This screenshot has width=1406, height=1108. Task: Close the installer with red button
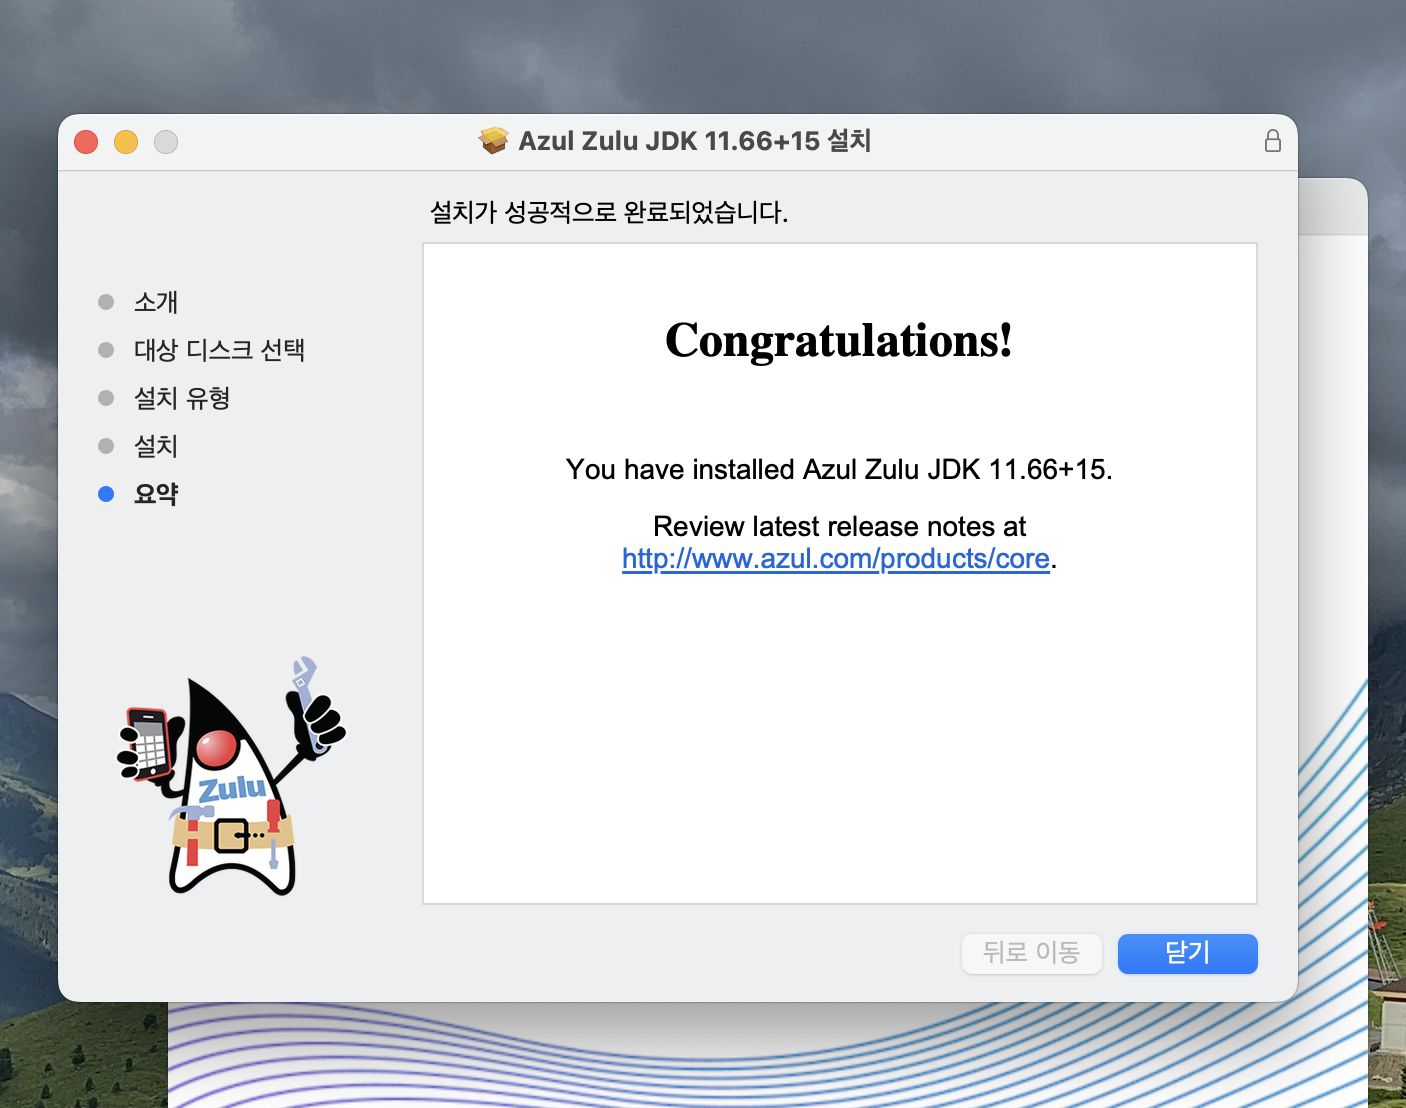86,142
